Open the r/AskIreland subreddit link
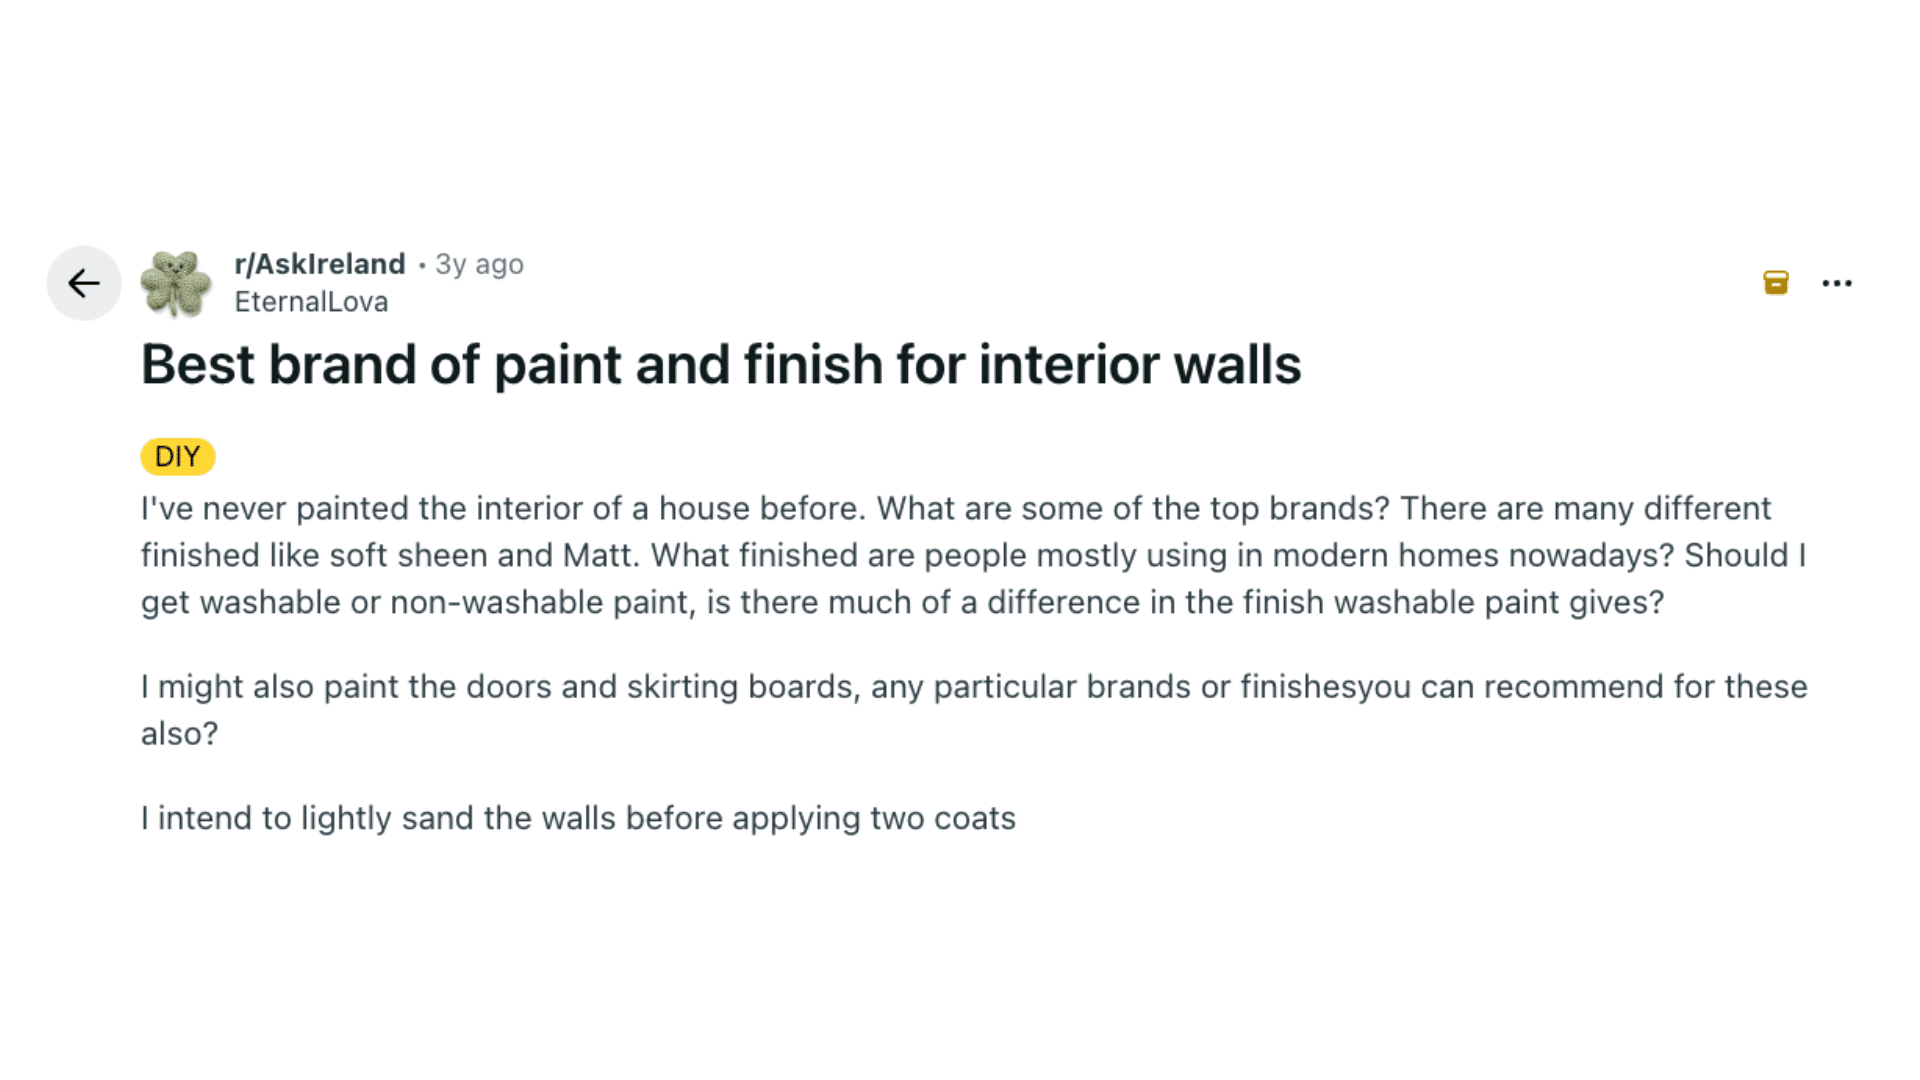1920x1080 pixels. 319,264
